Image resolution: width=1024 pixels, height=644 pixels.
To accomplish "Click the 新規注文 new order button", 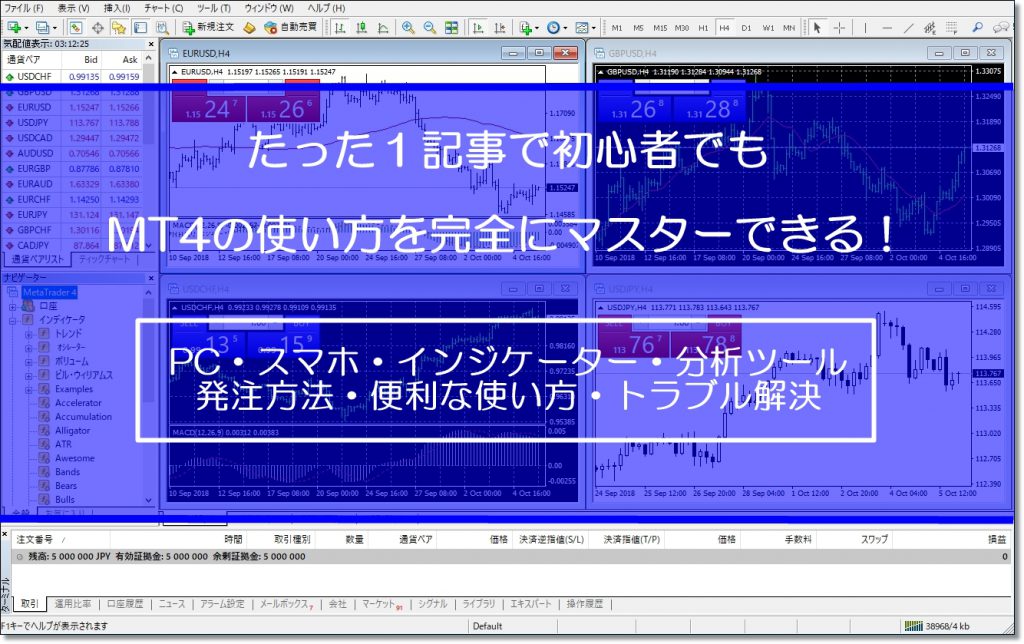I will (x=208, y=27).
